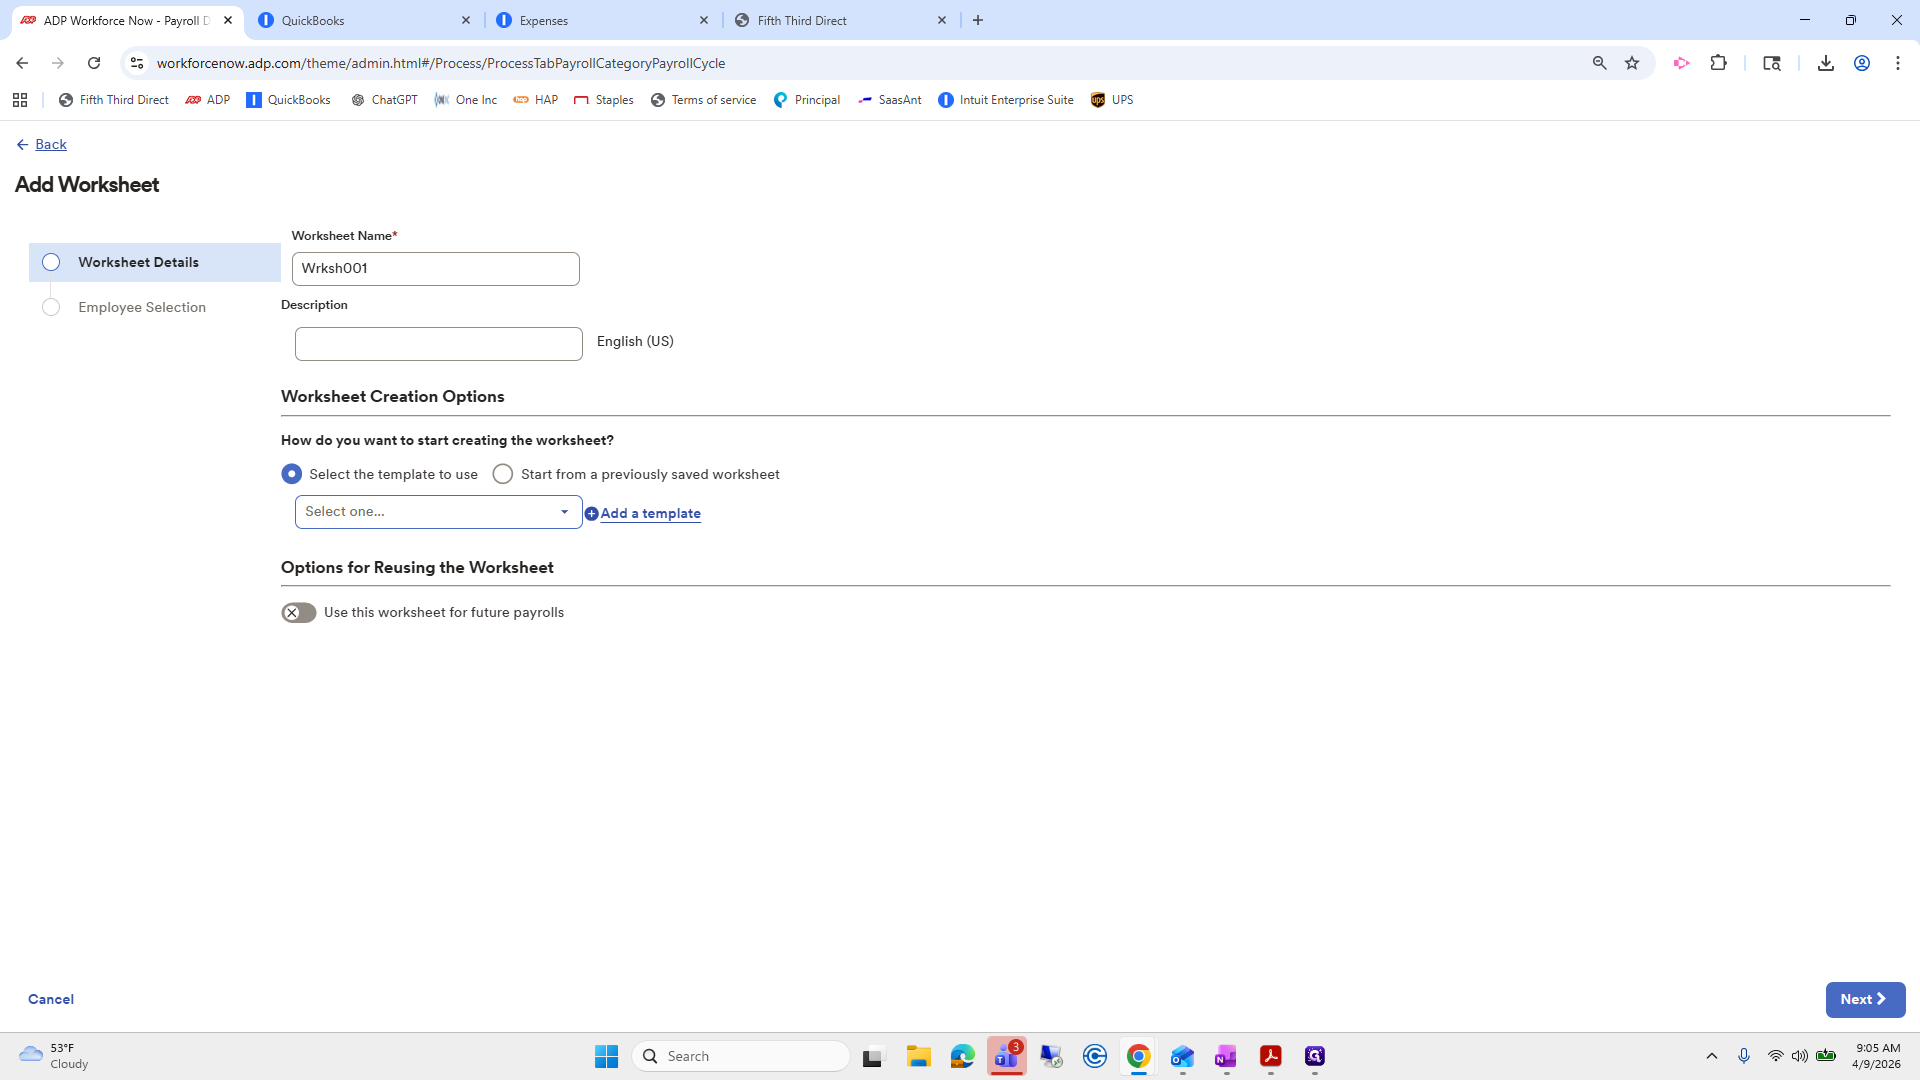Click the taskbar Search box
The image size is (1920, 1080).
741,1056
